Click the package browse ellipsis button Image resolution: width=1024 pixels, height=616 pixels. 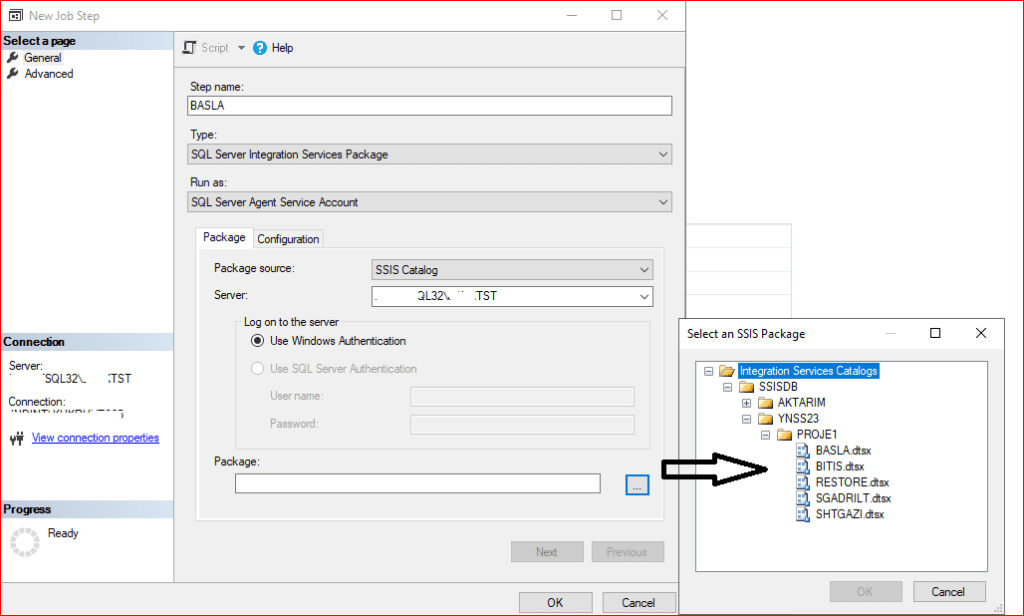click(x=637, y=484)
